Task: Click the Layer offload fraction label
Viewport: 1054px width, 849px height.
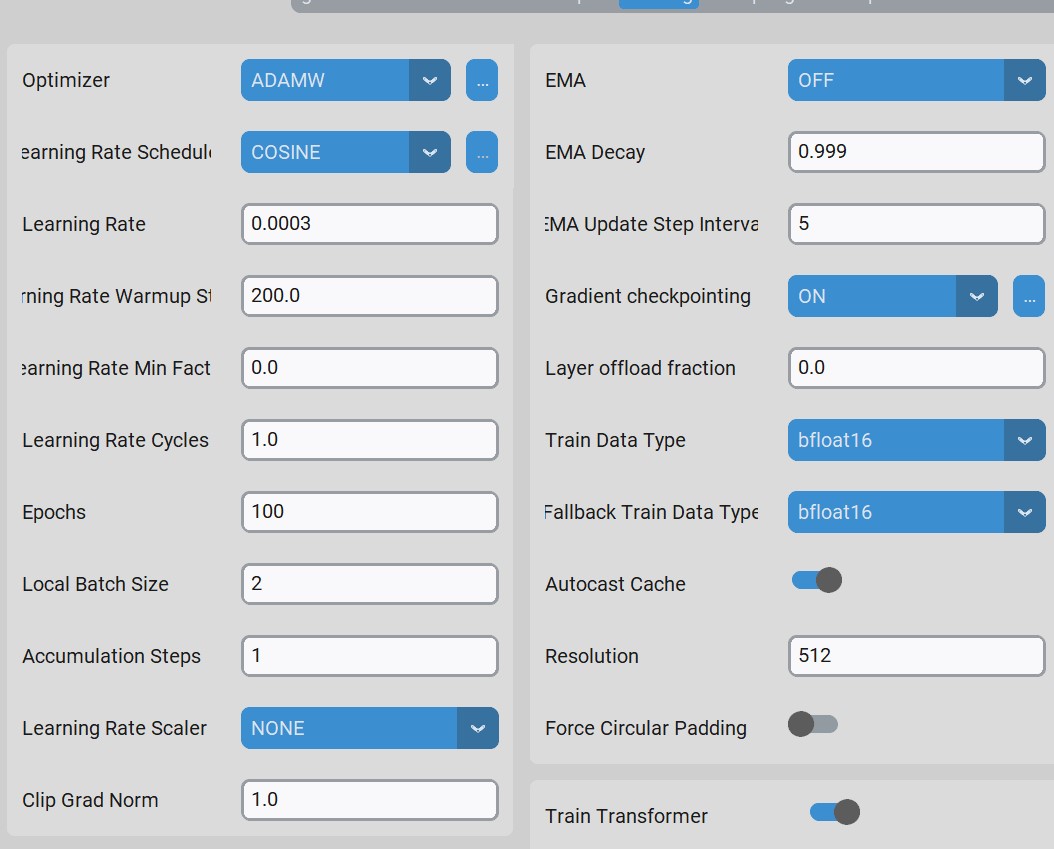Action: point(640,368)
